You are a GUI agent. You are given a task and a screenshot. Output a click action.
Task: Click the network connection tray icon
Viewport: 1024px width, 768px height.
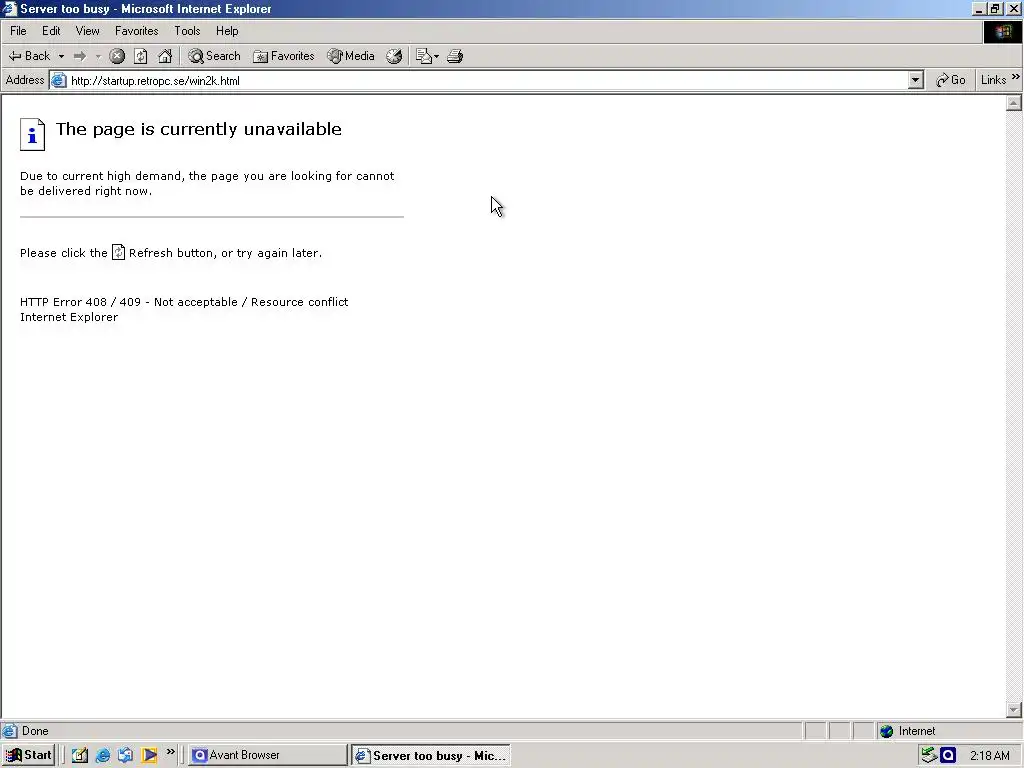[x=928, y=755]
